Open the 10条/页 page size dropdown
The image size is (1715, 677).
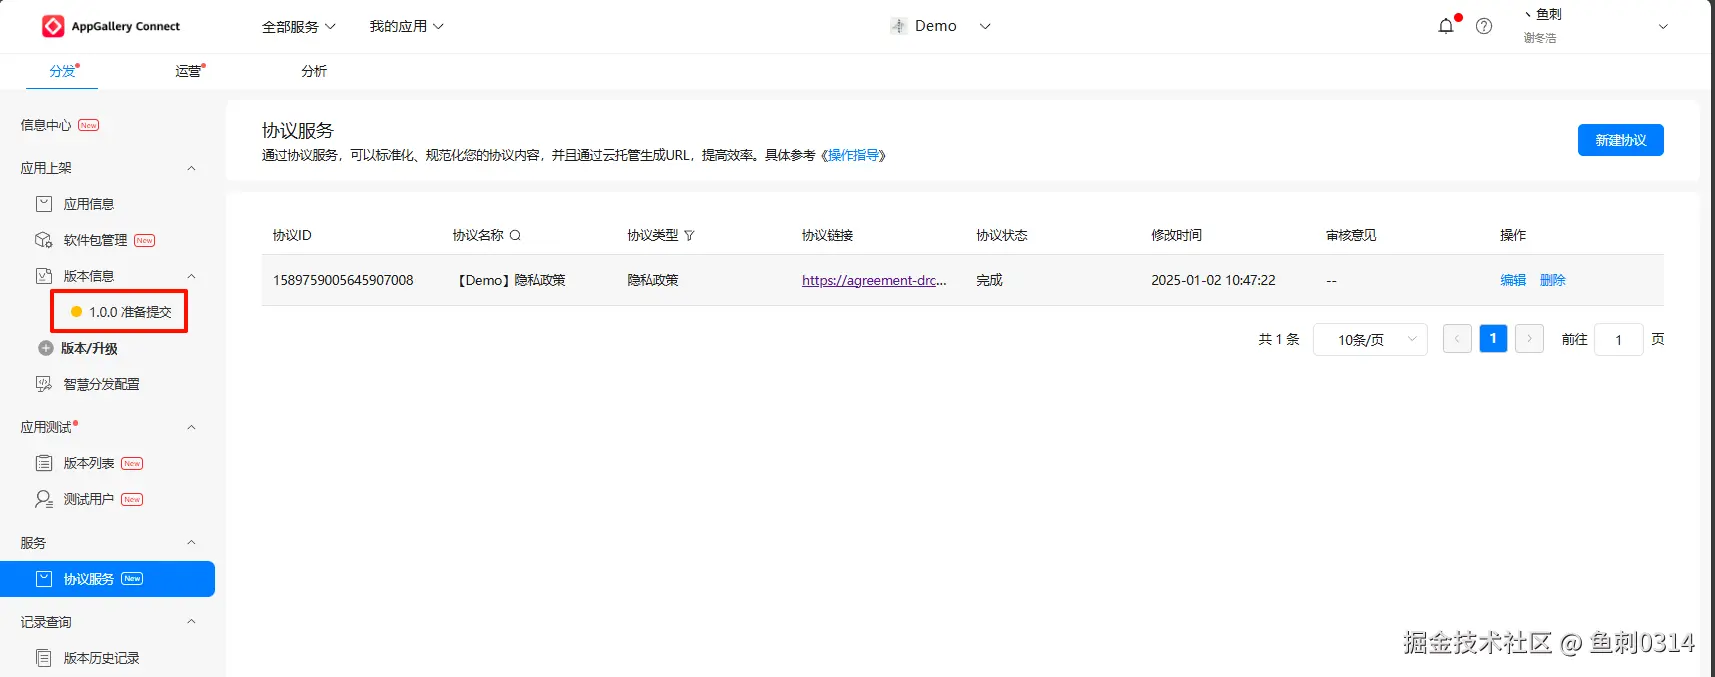1370,340
